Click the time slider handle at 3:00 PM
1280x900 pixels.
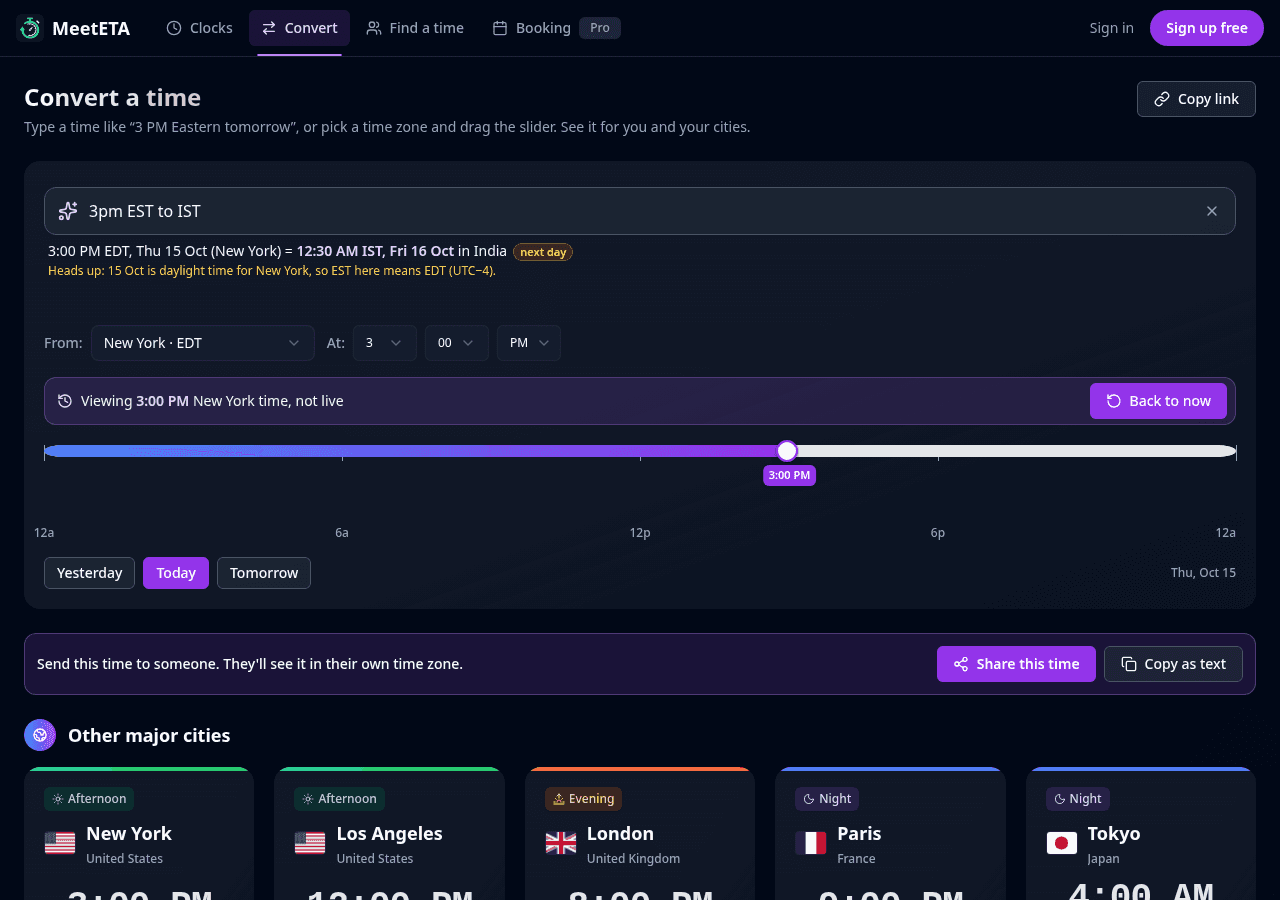click(787, 451)
